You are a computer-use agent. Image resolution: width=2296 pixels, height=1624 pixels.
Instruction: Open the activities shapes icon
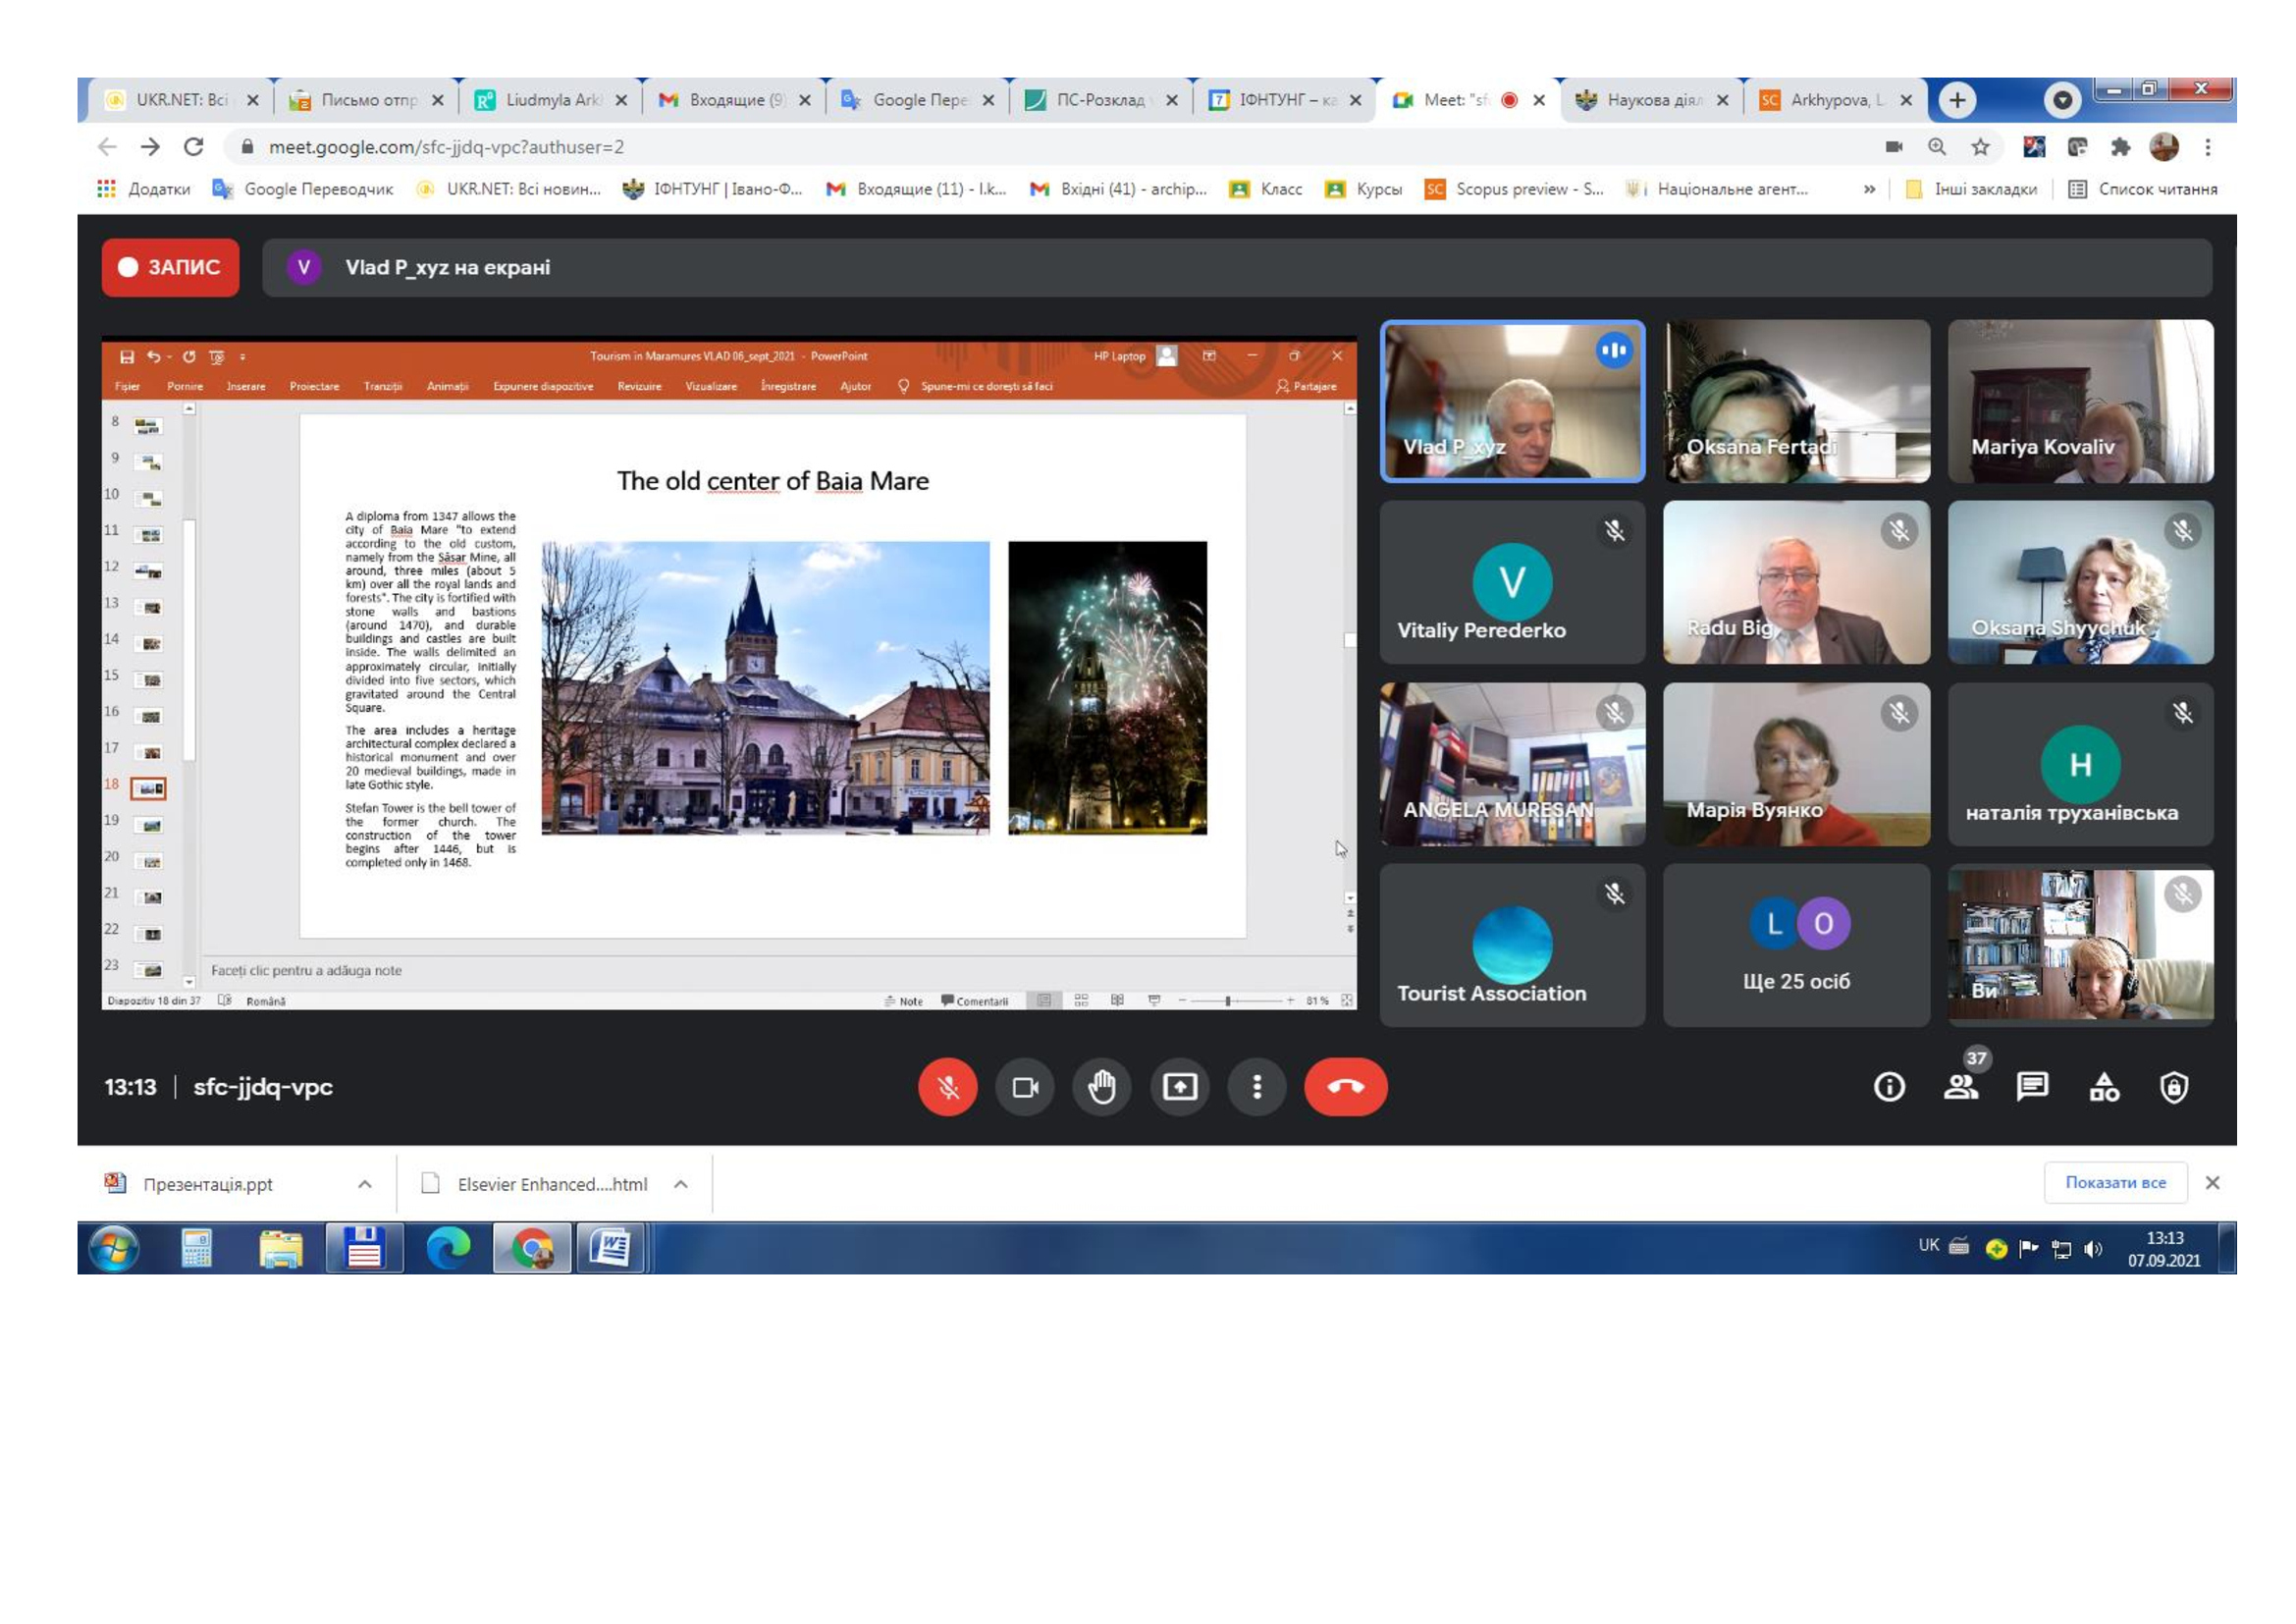(x=2103, y=1087)
